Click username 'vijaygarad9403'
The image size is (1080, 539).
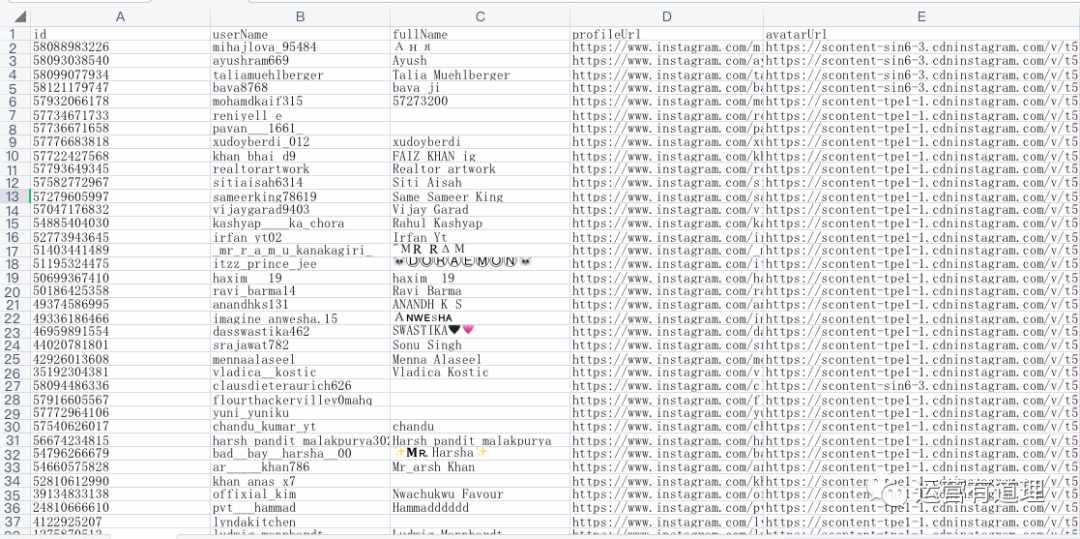point(261,209)
